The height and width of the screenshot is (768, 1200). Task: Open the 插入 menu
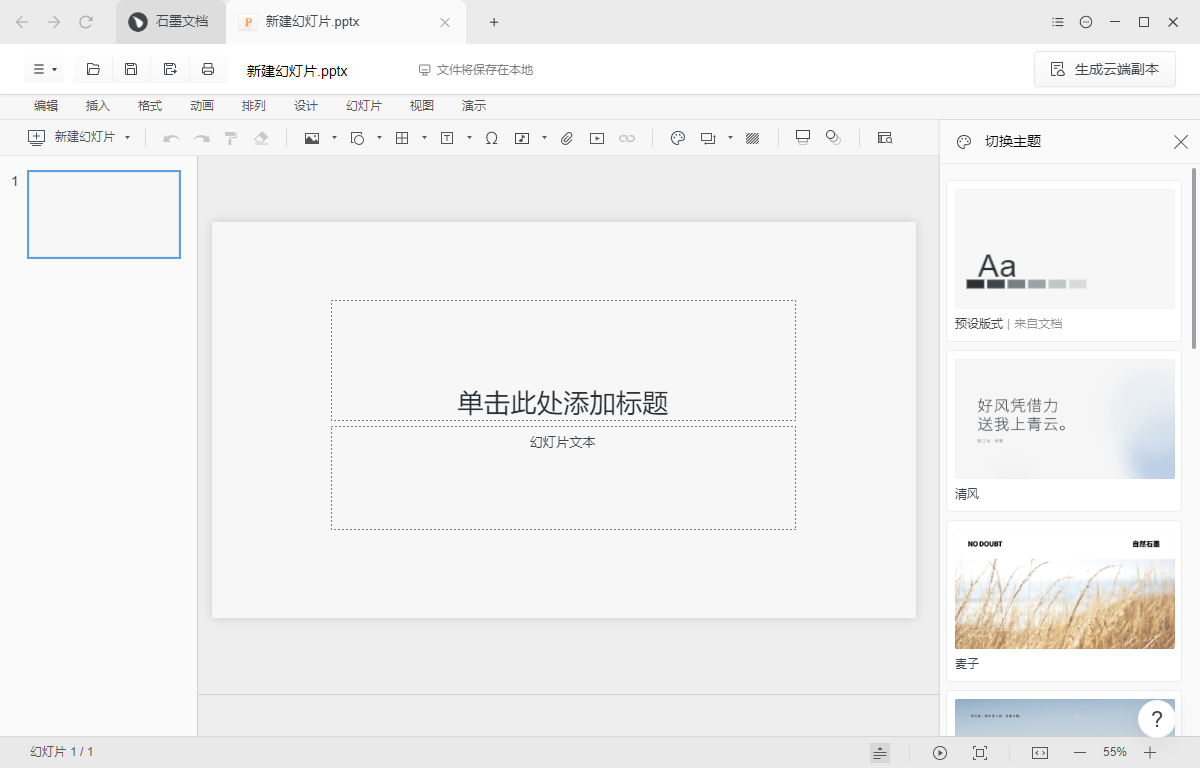(97, 105)
